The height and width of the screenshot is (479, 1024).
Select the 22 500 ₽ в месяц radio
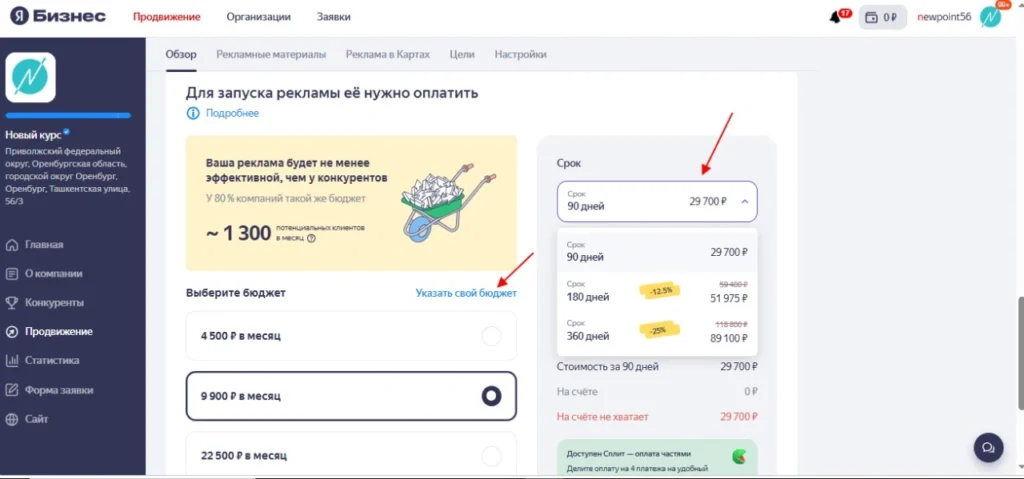click(x=491, y=455)
